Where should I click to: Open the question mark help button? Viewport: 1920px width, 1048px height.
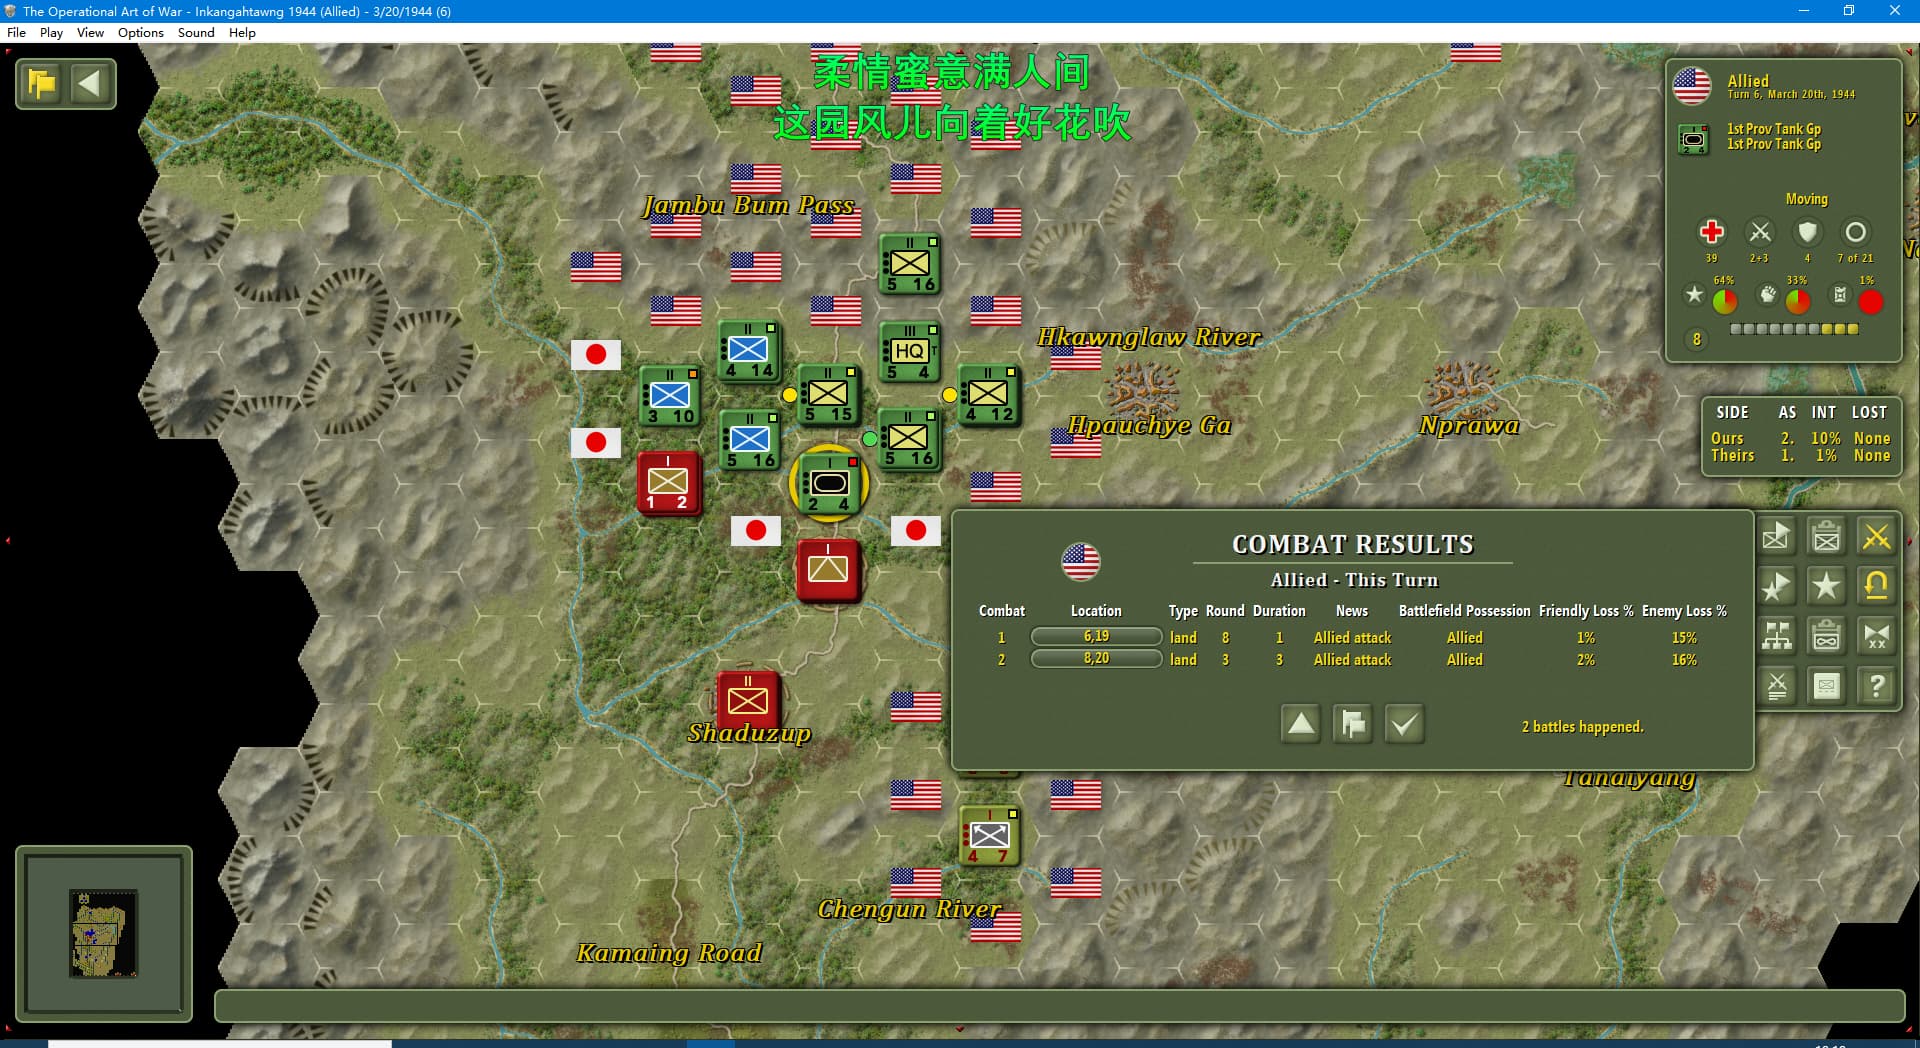(x=1877, y=686)
